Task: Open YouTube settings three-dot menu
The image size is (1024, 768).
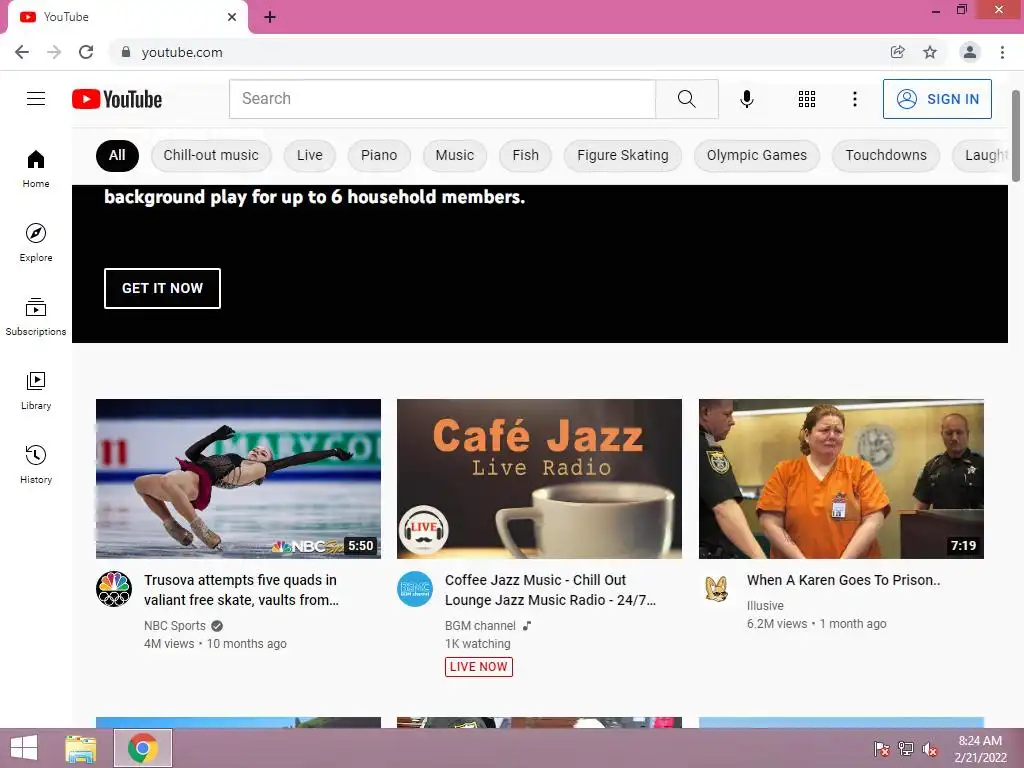Action: tap(854, 99)
